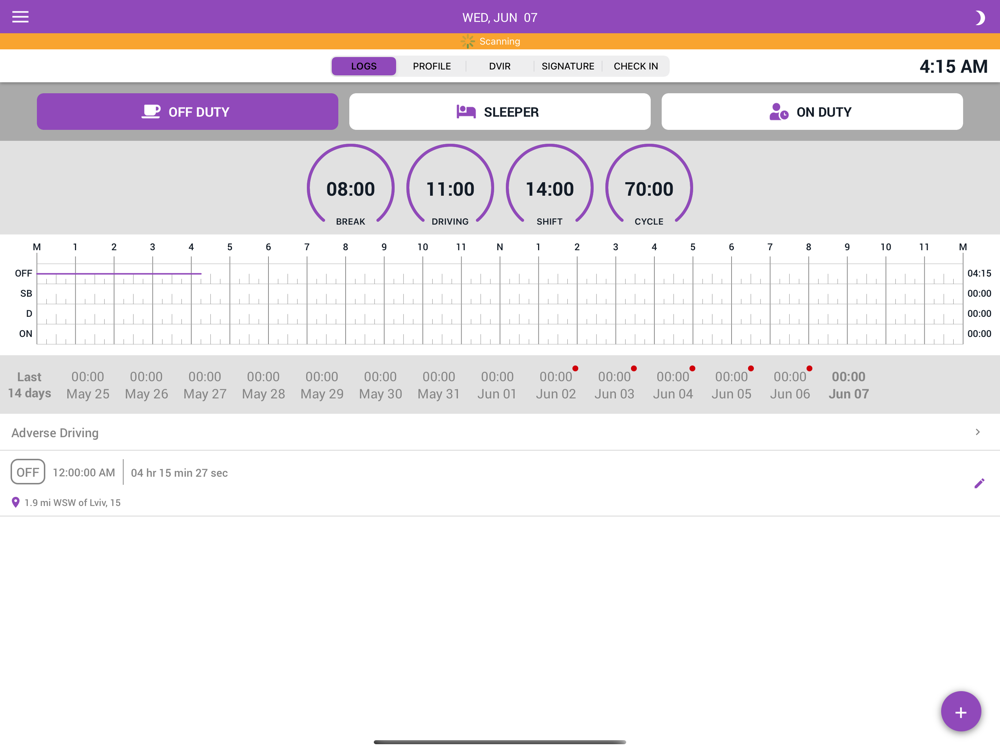Screen dimensions: 1000x750
Task: Tap the OFF status badge in event list
Action: click(x=28, y=472)
